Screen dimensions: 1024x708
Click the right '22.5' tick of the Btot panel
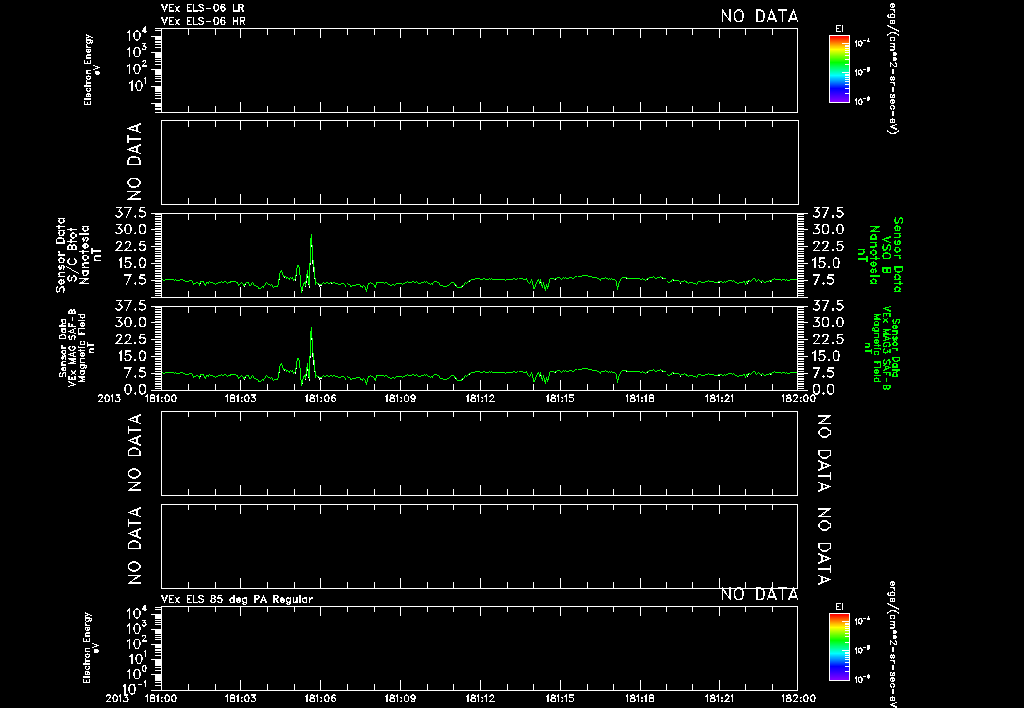coord(827,246)
